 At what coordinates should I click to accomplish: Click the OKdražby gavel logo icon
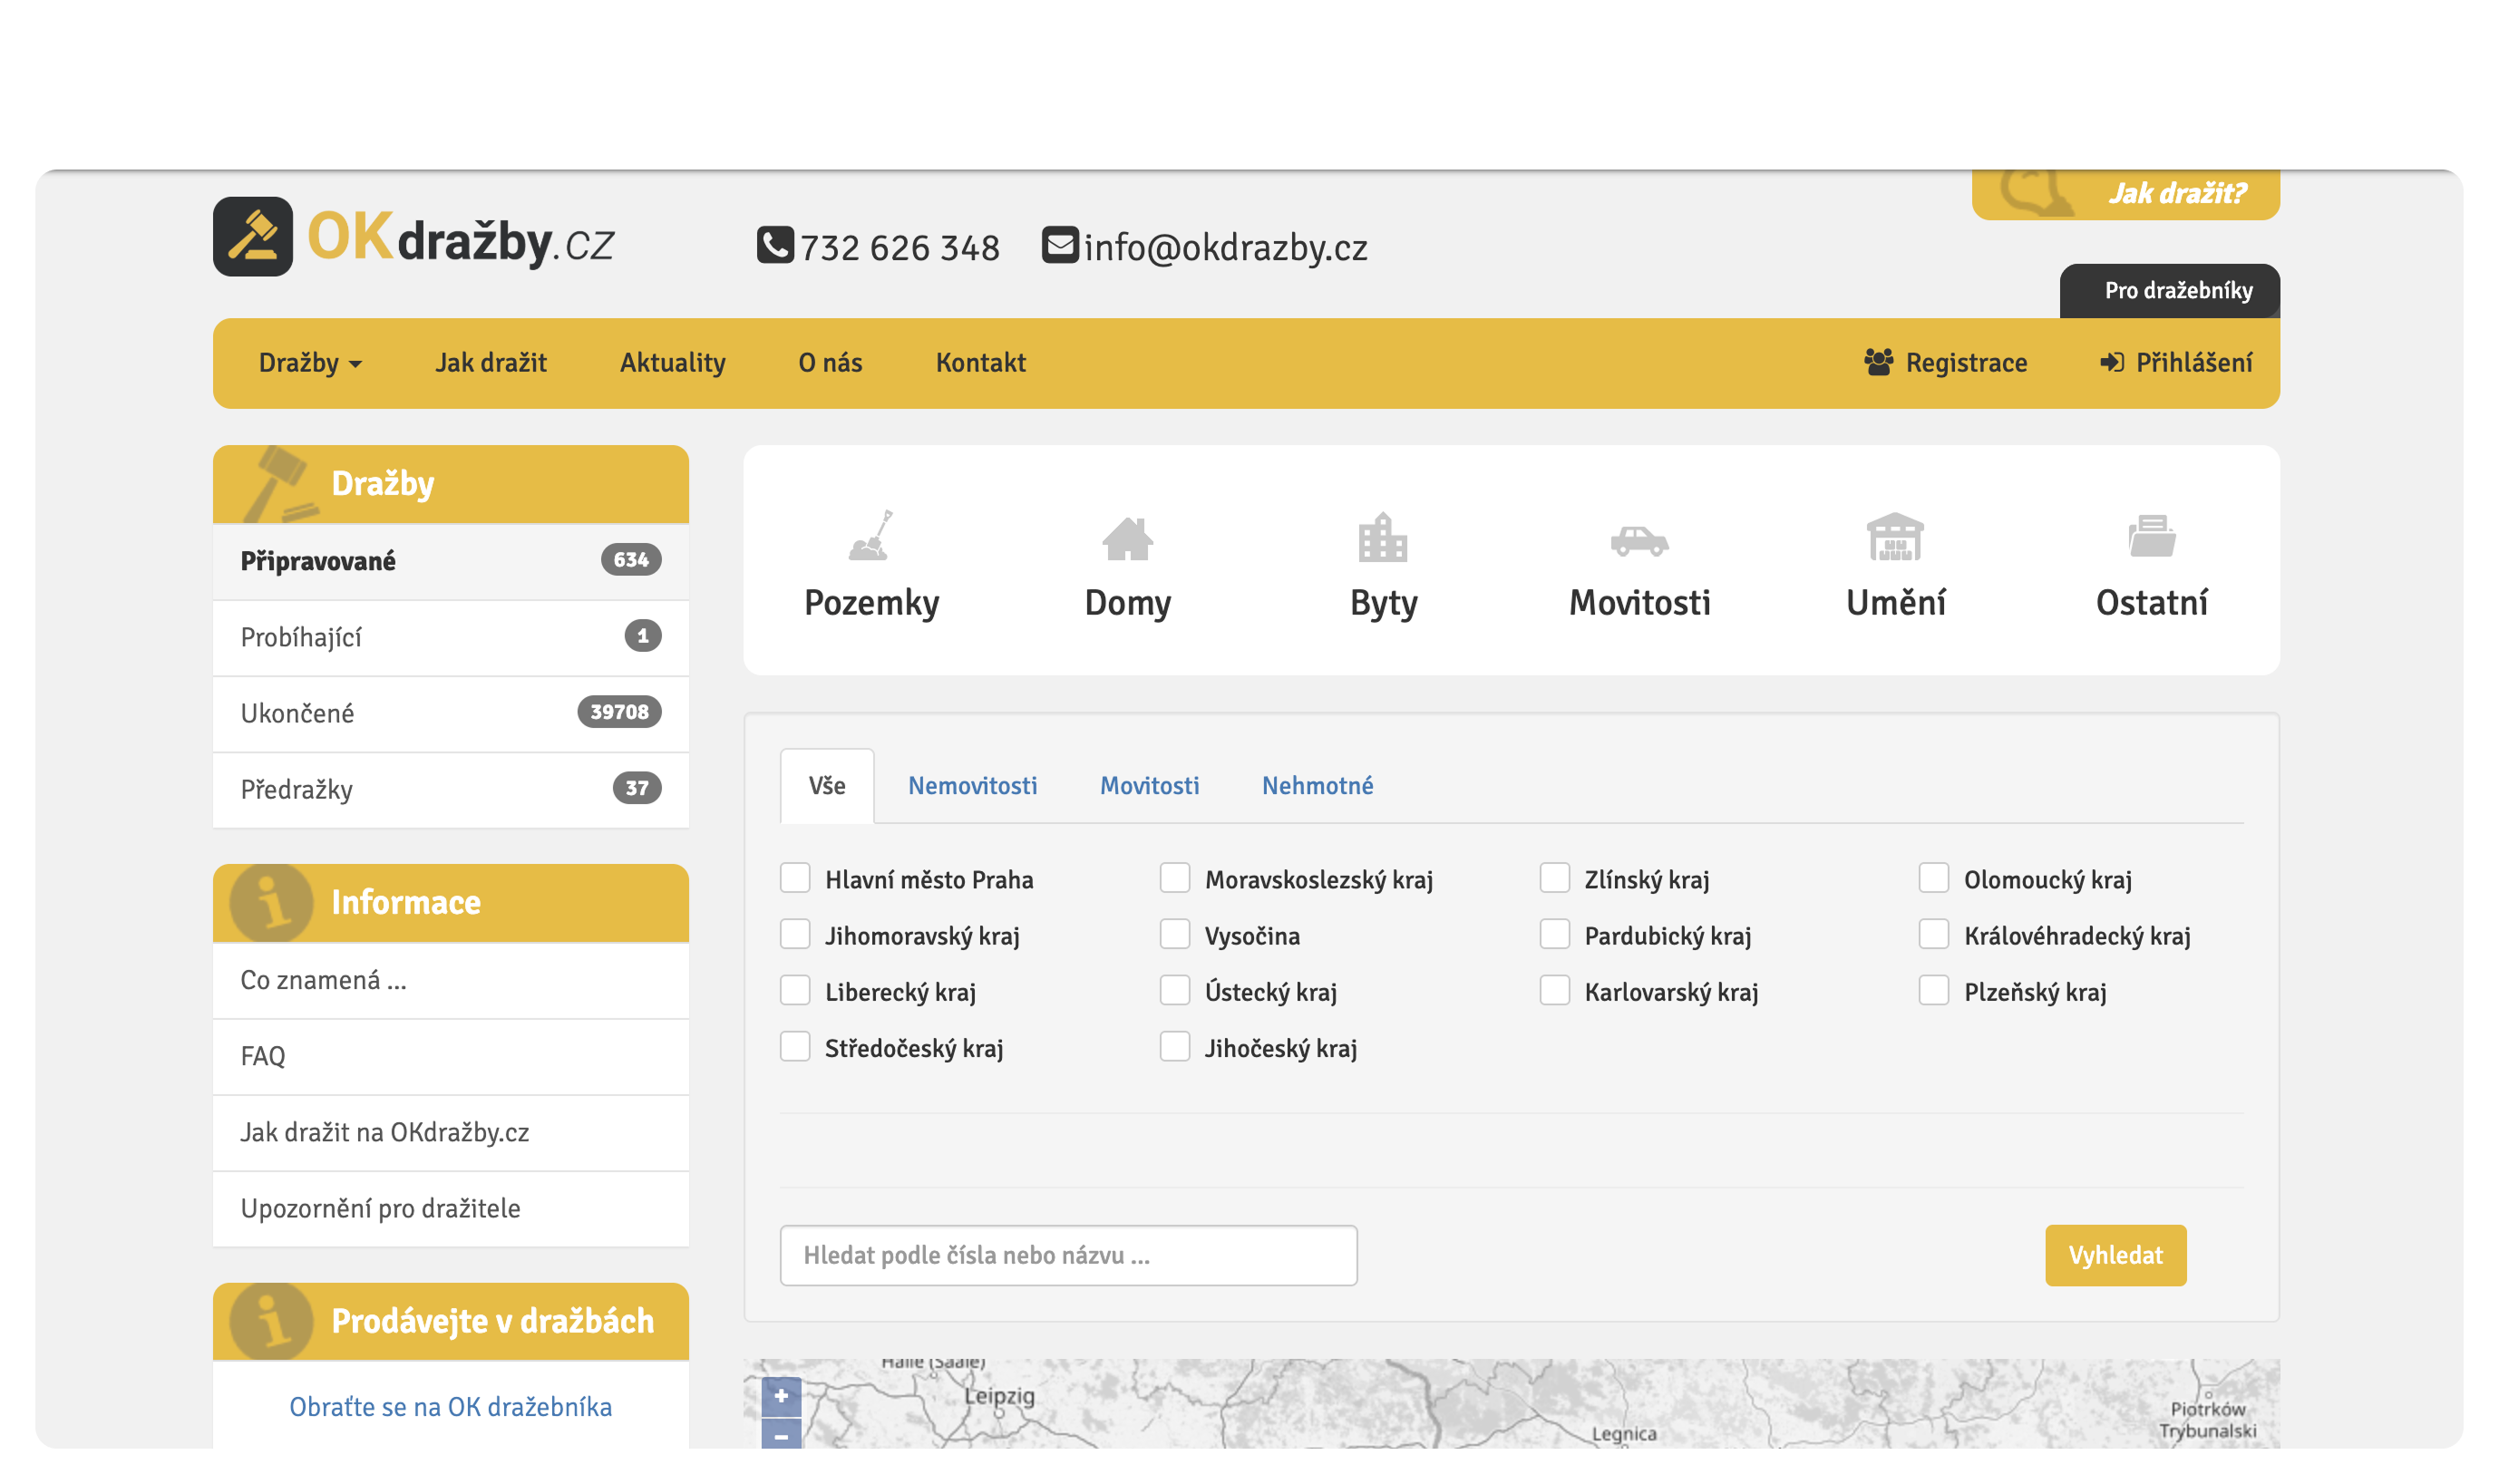pyautogui.click(x=252, y=237)
